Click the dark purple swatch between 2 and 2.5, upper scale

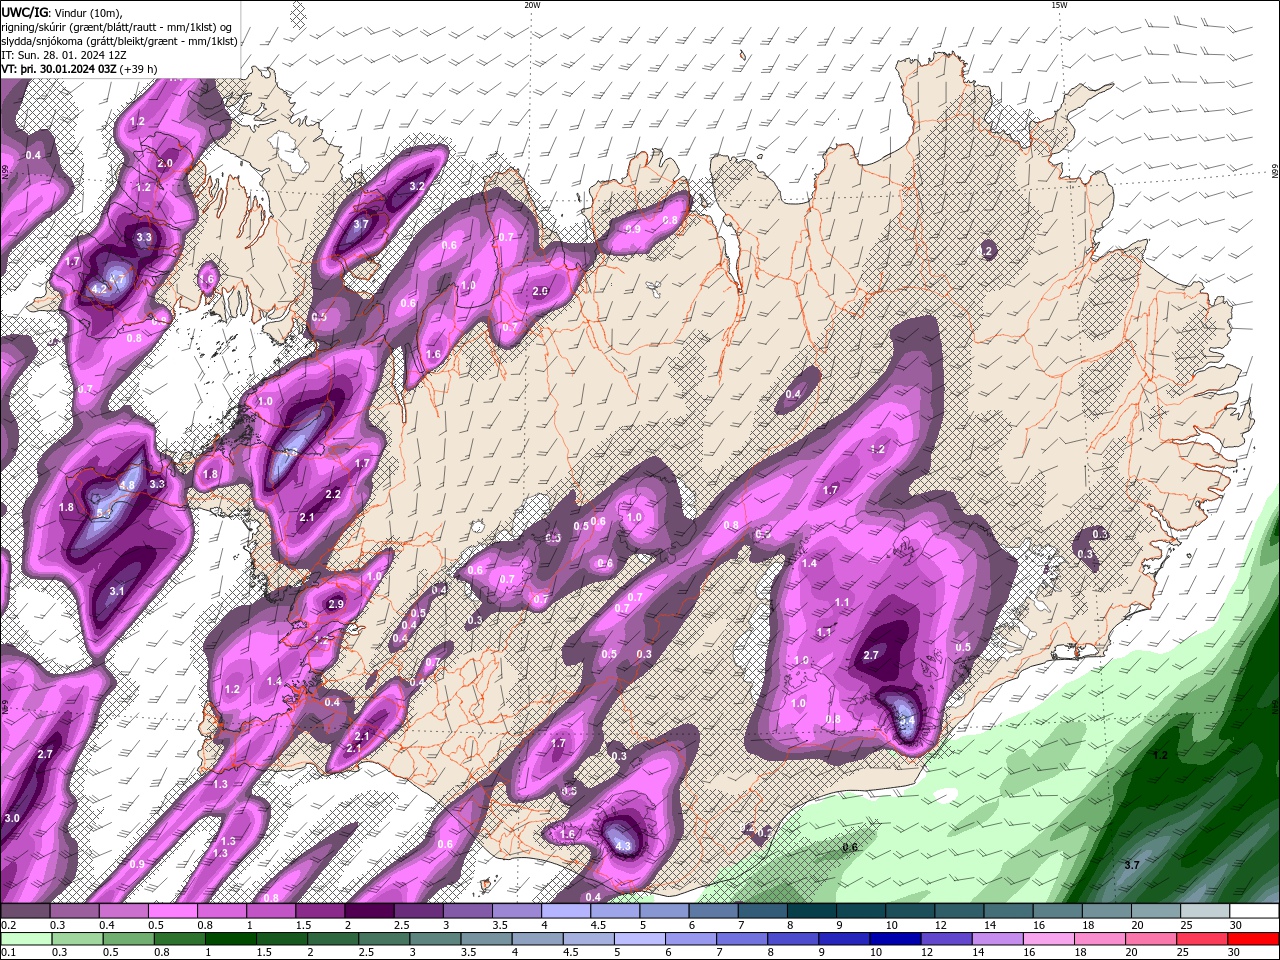(x=369, y=911)
